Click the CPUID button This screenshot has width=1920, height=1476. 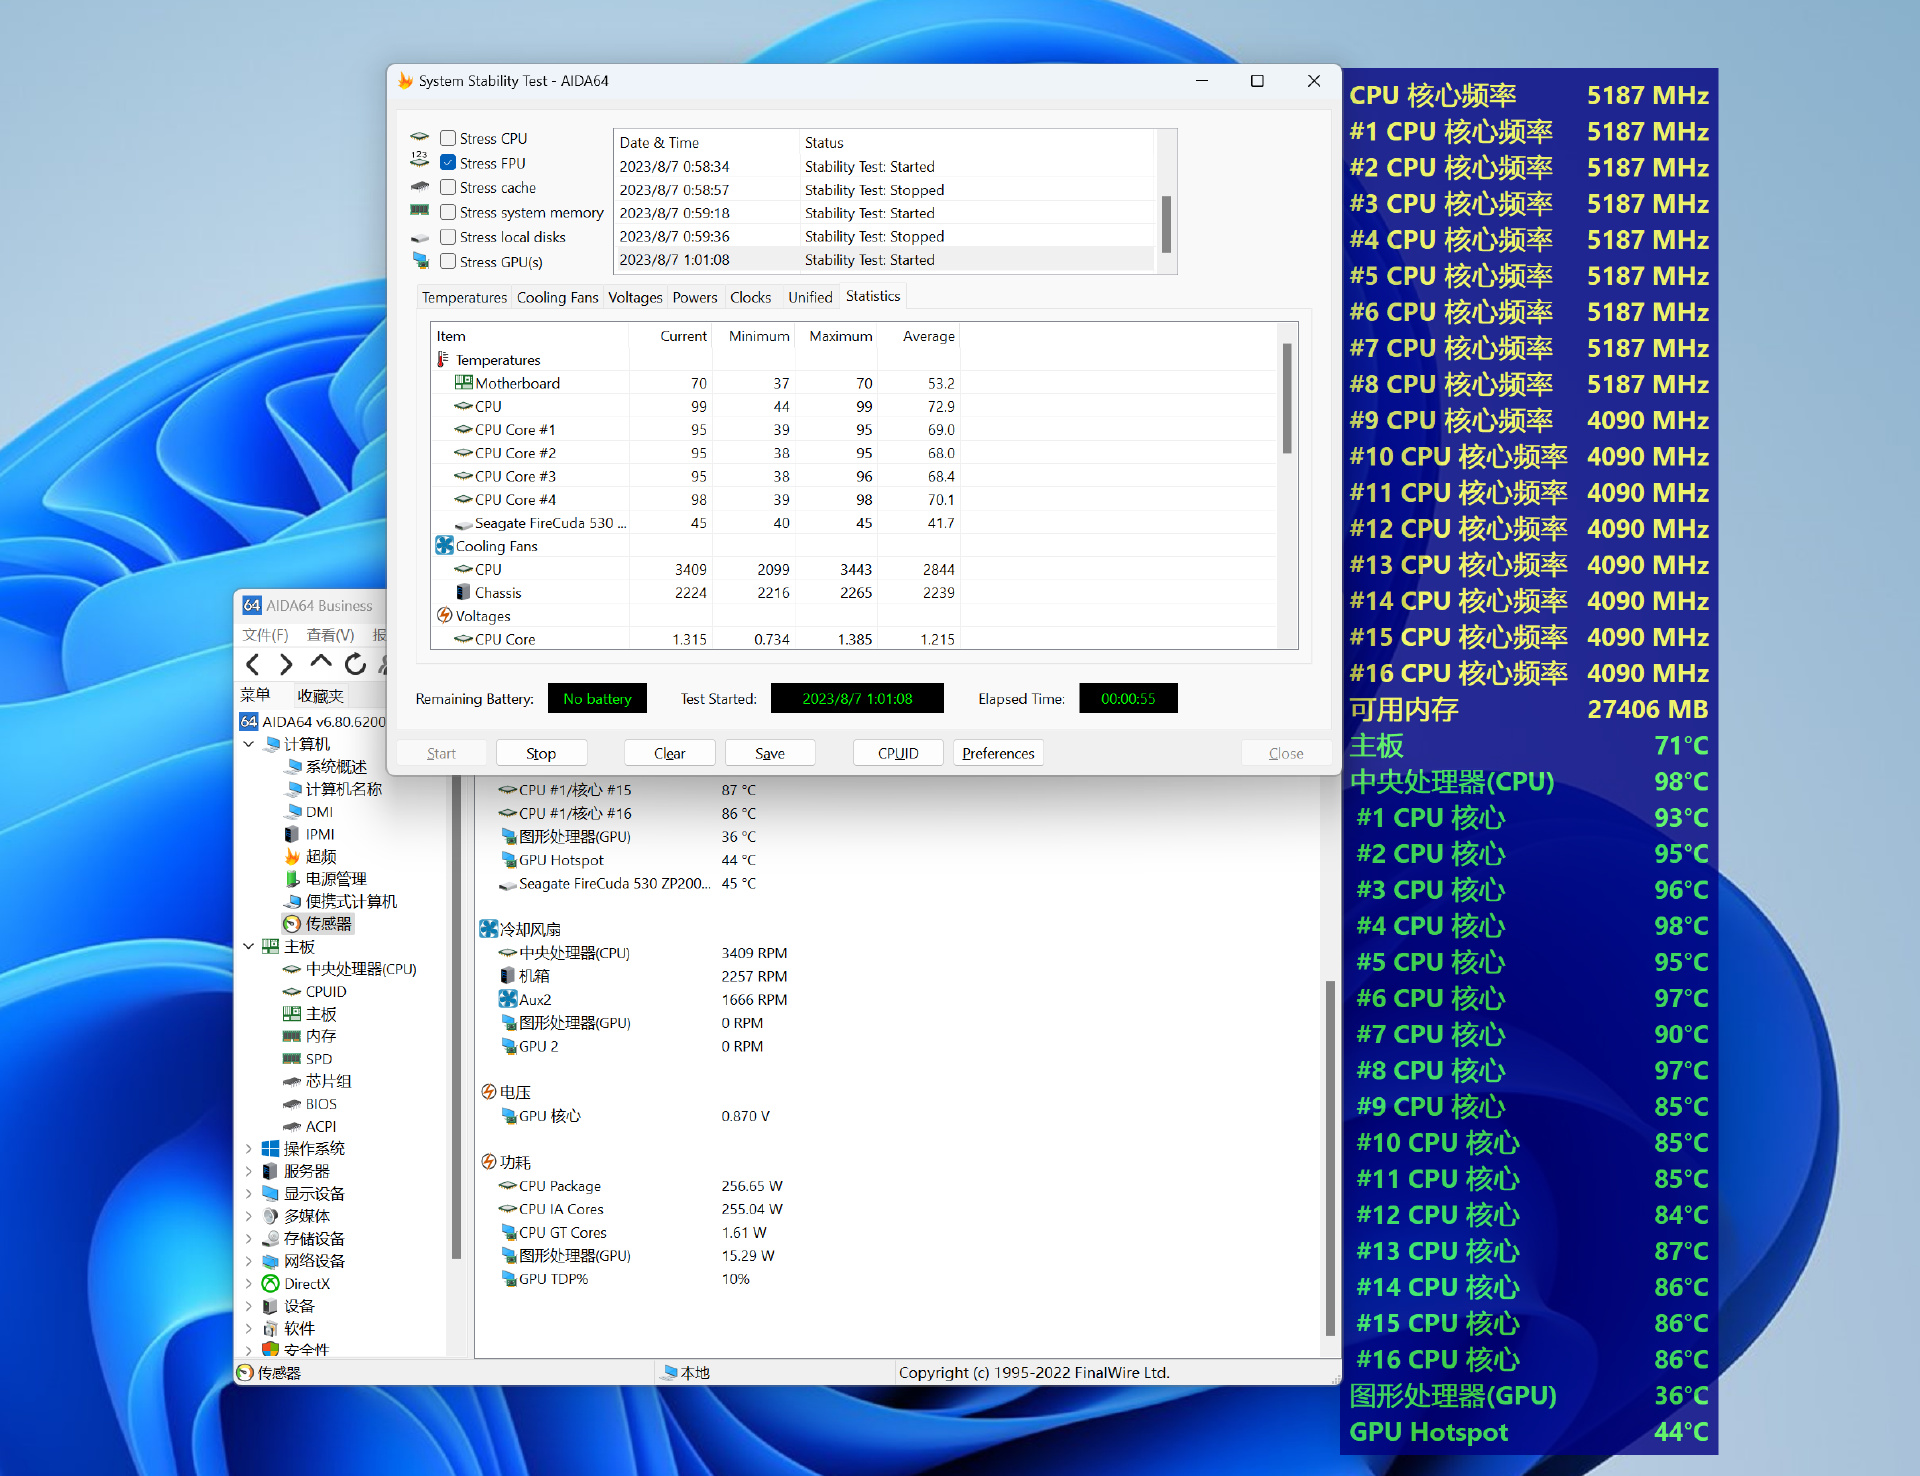897,753
